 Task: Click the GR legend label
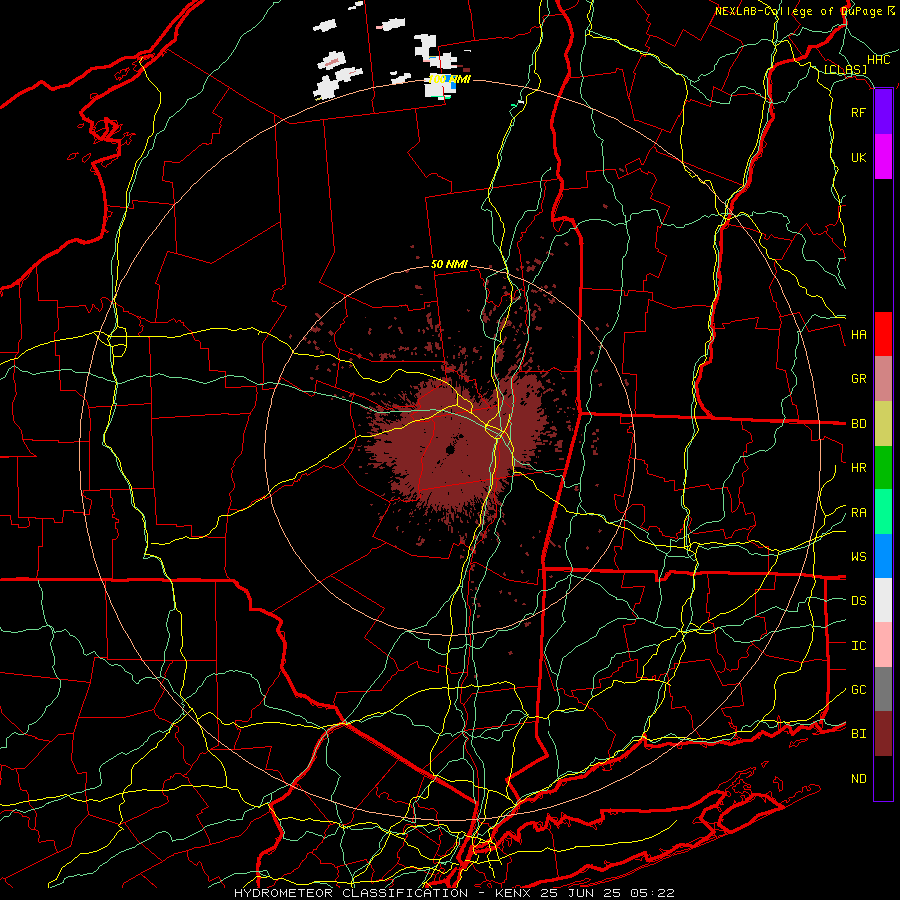click(x=858, y=379)
